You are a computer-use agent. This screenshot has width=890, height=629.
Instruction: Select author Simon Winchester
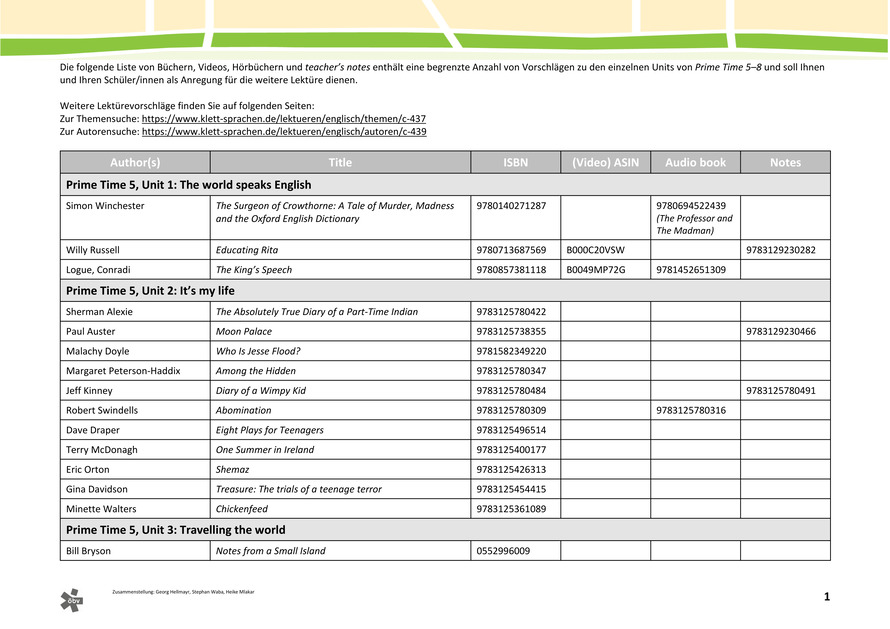(x=105, y=206)
